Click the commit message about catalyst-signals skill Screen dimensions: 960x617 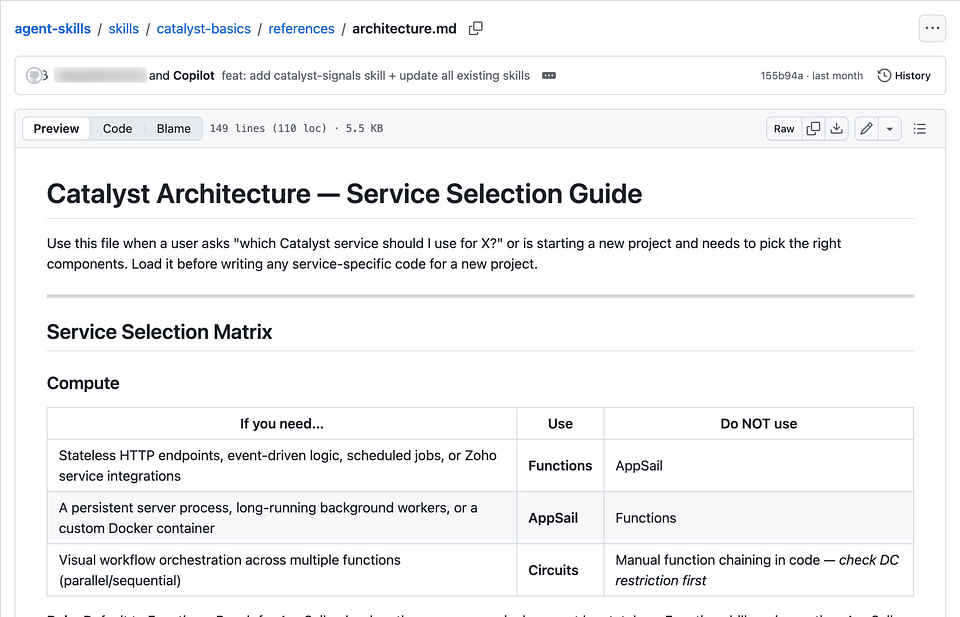pyautogui.click(x=375, y=75)
